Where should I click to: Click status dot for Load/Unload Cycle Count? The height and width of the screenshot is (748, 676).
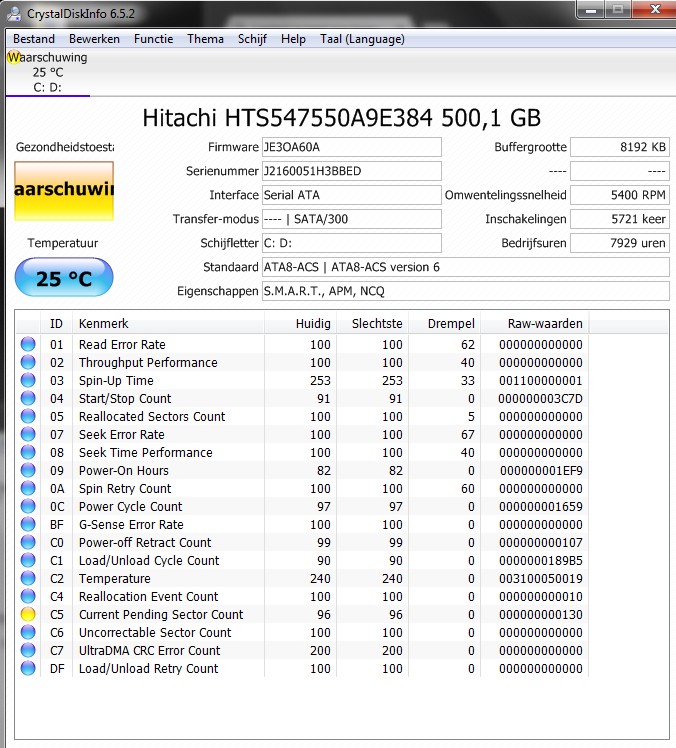point(28,560)
